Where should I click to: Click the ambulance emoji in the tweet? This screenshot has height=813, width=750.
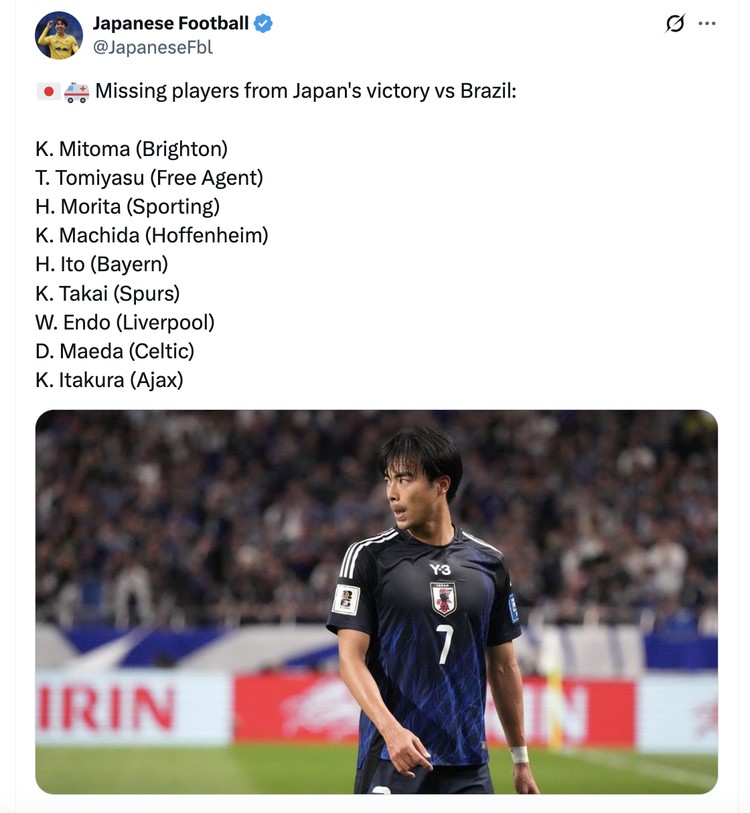pyautogui.click(x=76, y=92)
